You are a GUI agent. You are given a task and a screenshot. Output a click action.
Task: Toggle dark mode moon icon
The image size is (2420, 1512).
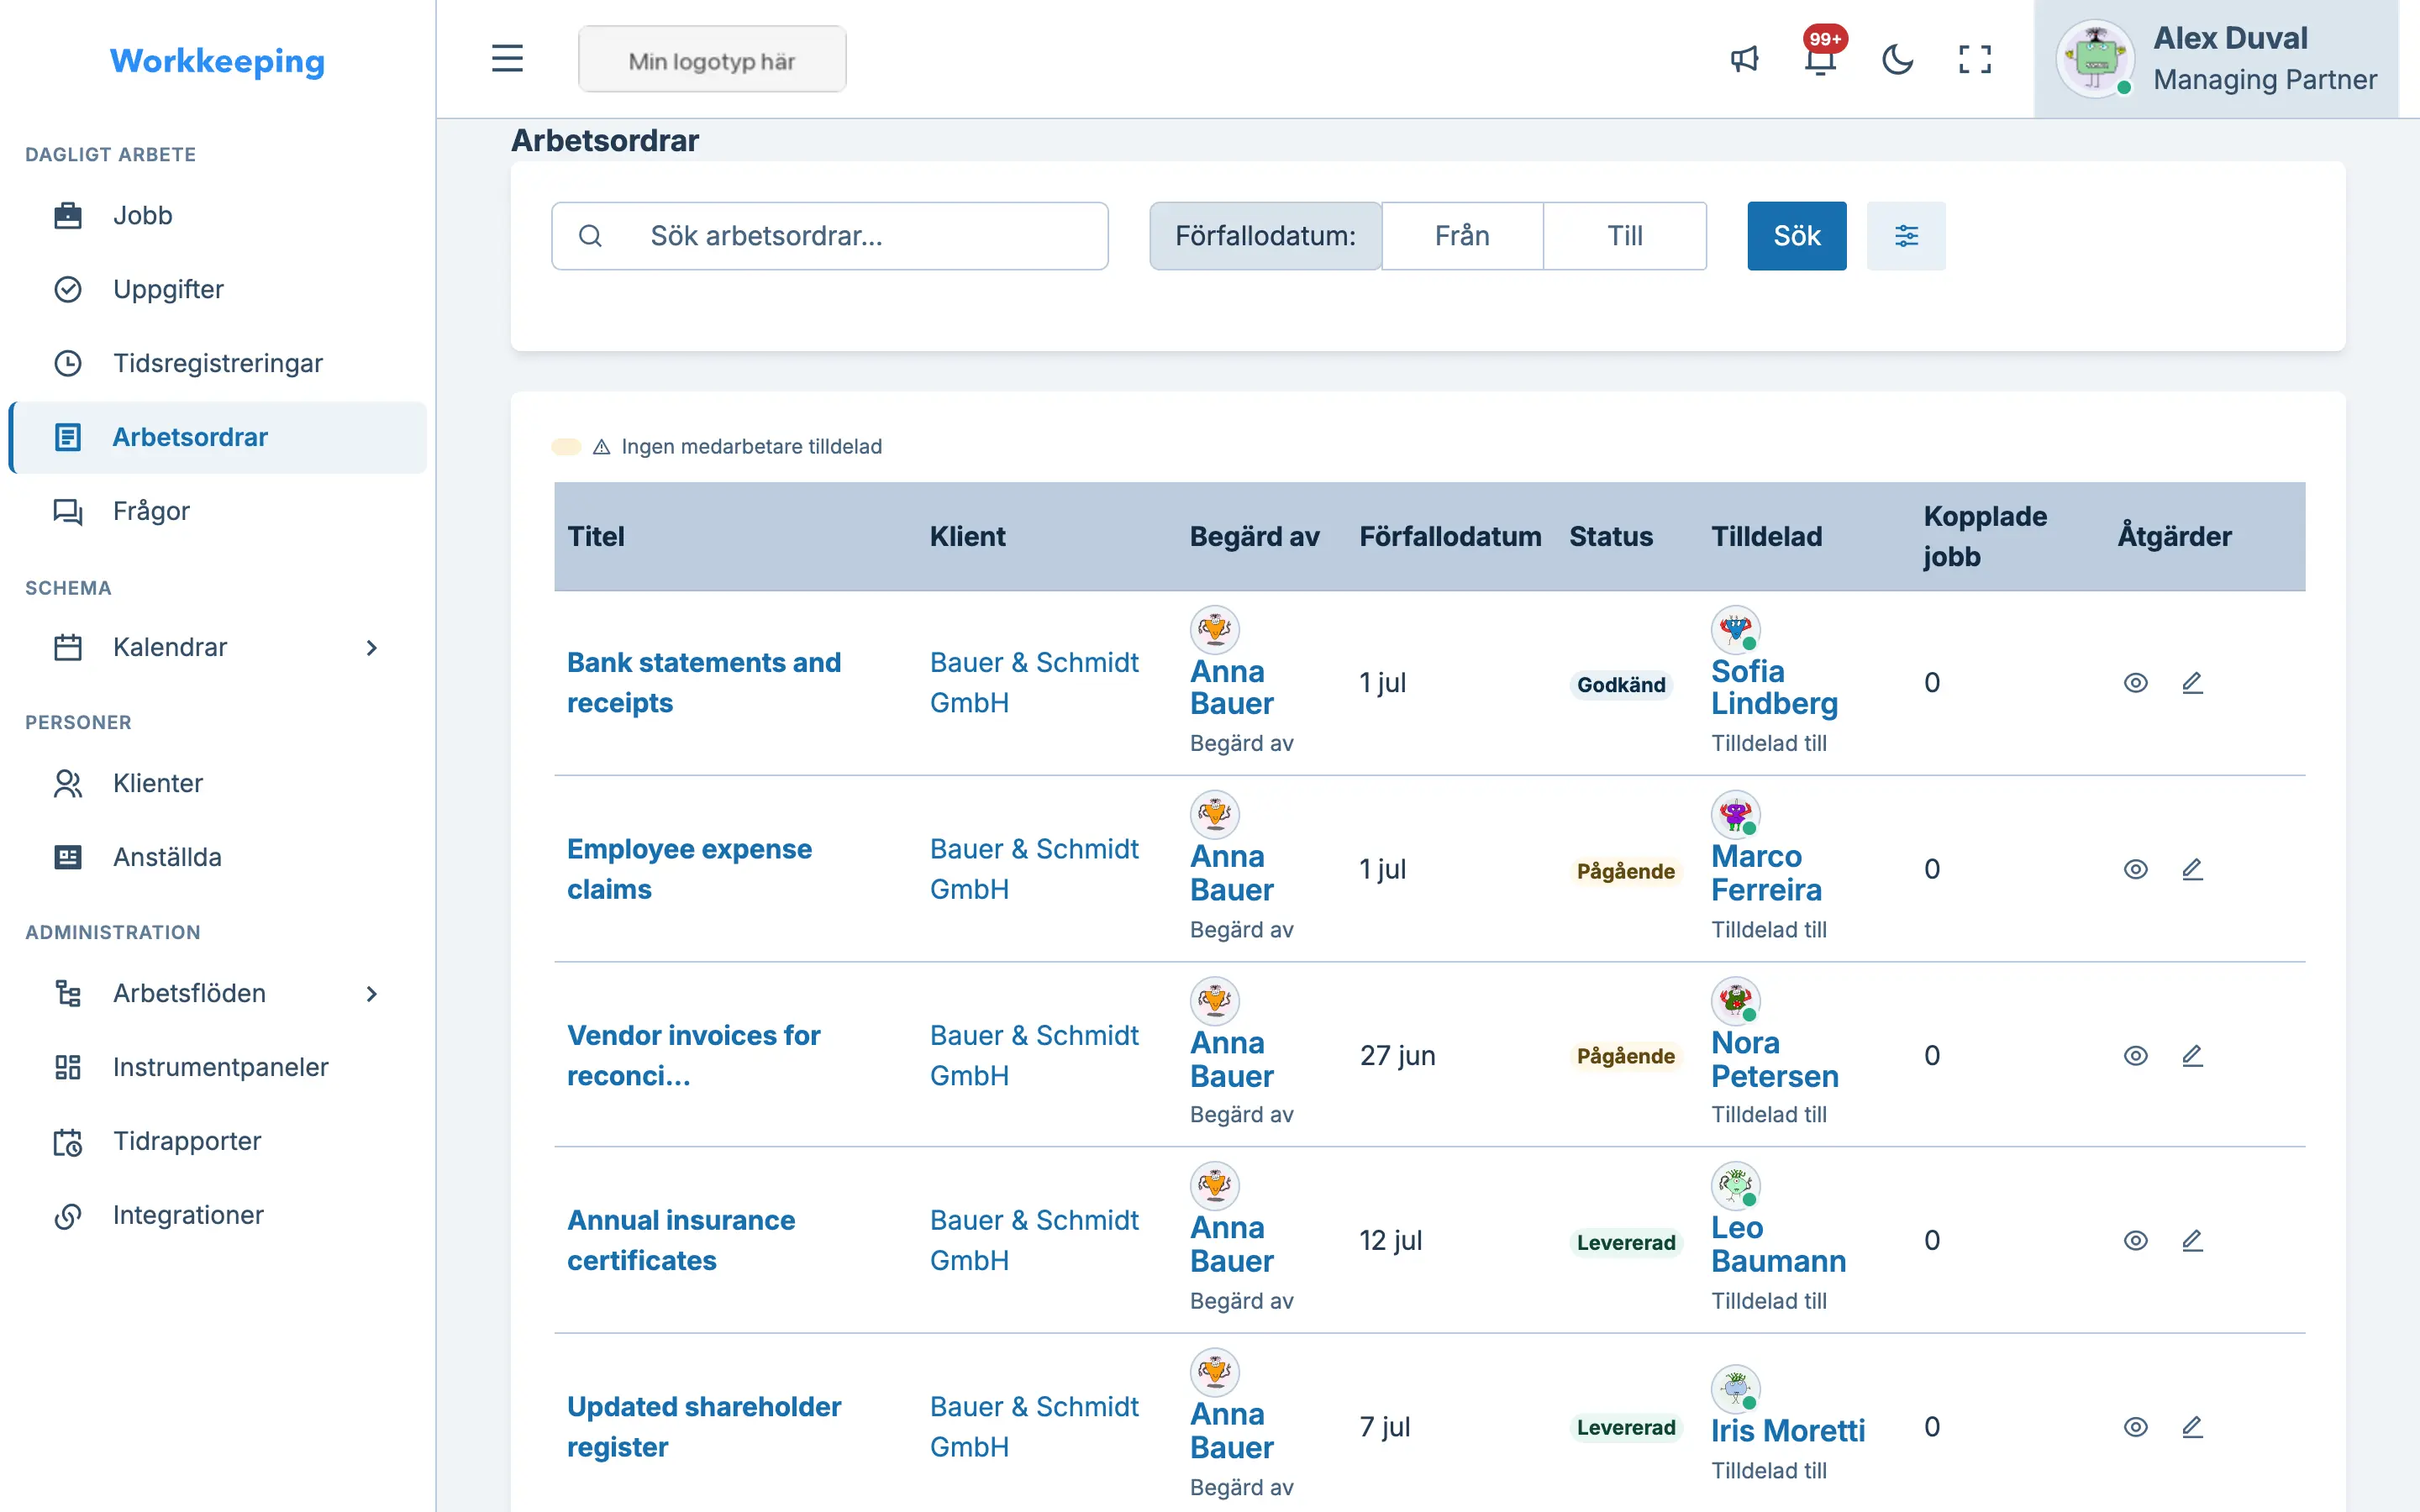tap(1897, 59)
